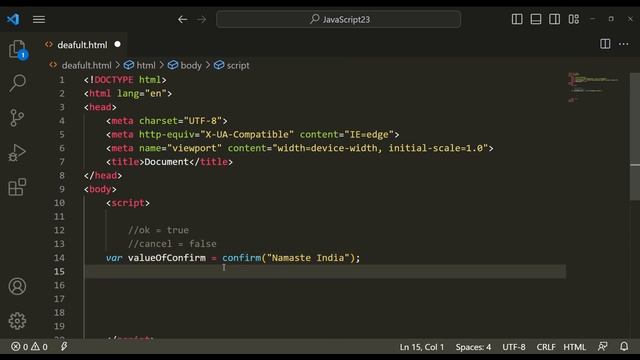Click the closing head tag on line 8
This screenshot has width=640, height=360.
coord(103,176)
